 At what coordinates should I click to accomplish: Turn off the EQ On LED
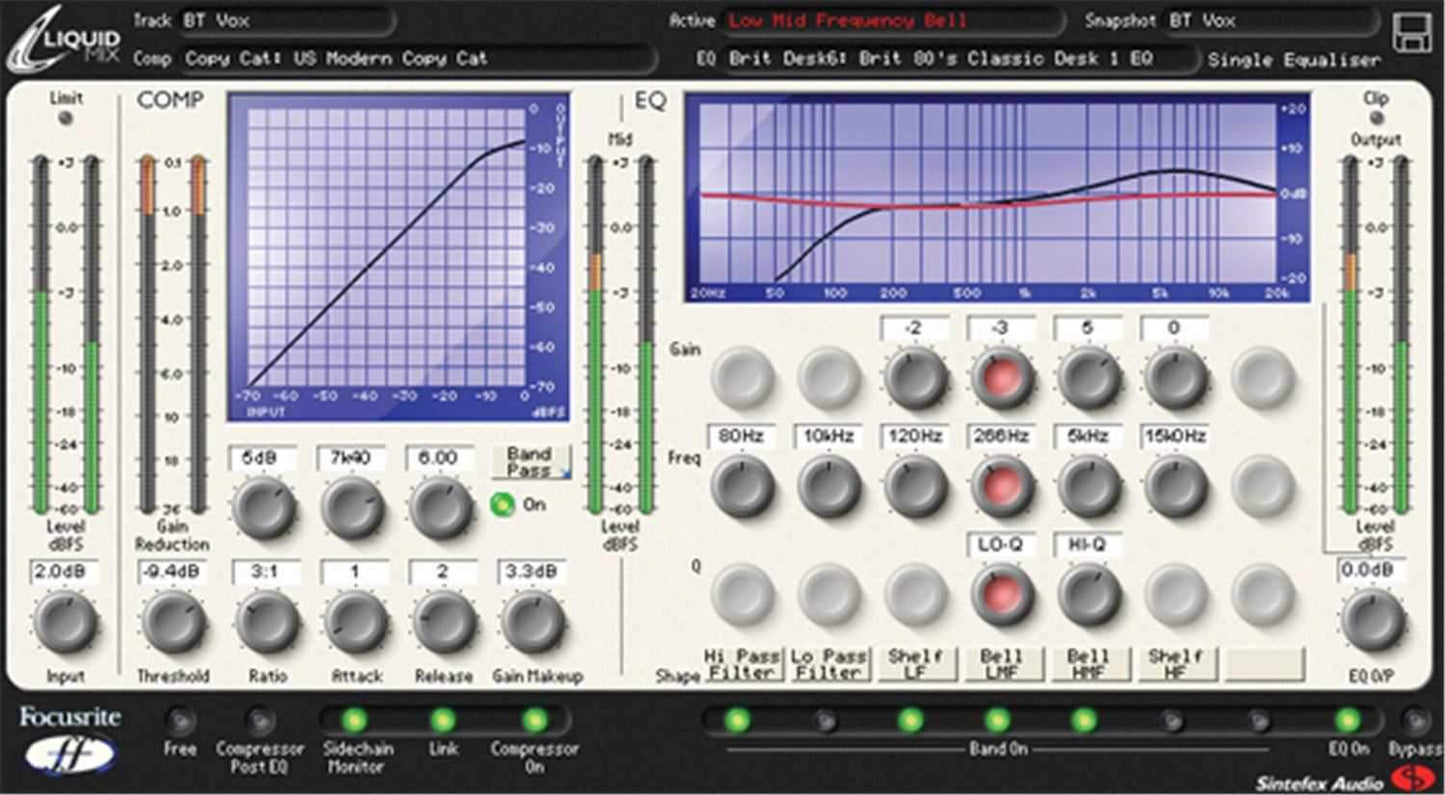coord(1347,718)
